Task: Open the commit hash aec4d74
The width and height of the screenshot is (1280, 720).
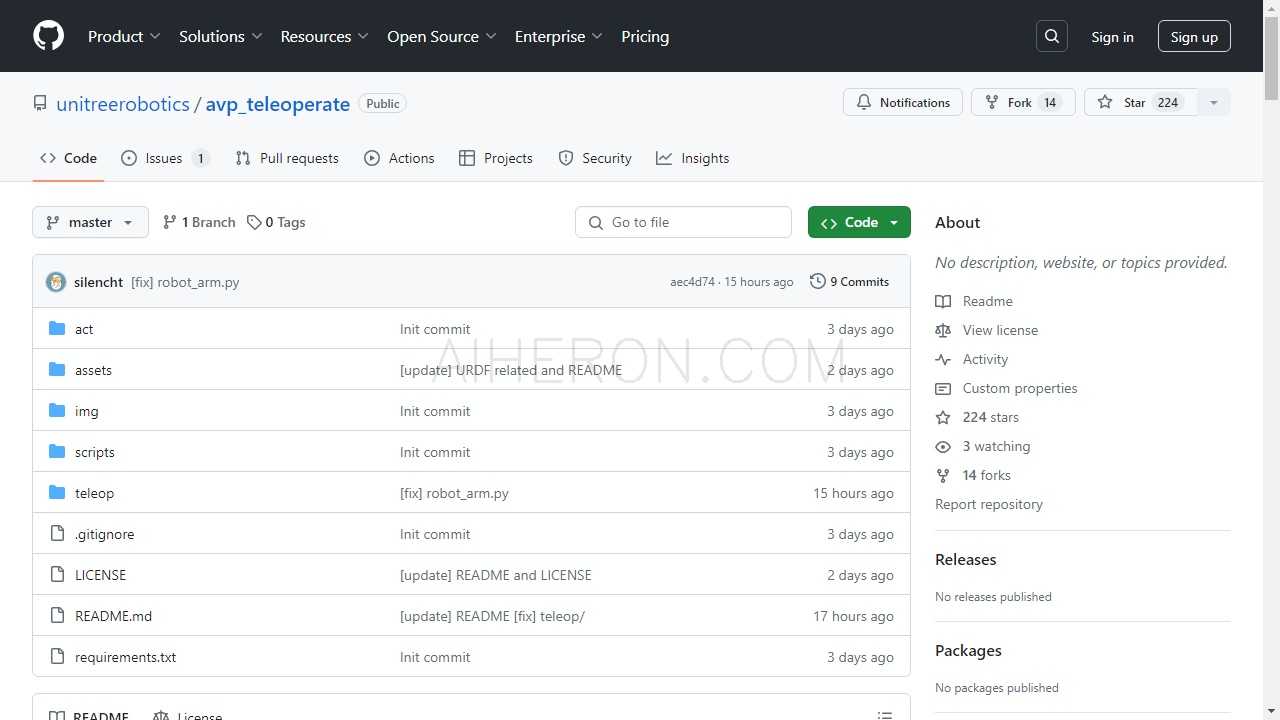Action: (x=692, y=282)
